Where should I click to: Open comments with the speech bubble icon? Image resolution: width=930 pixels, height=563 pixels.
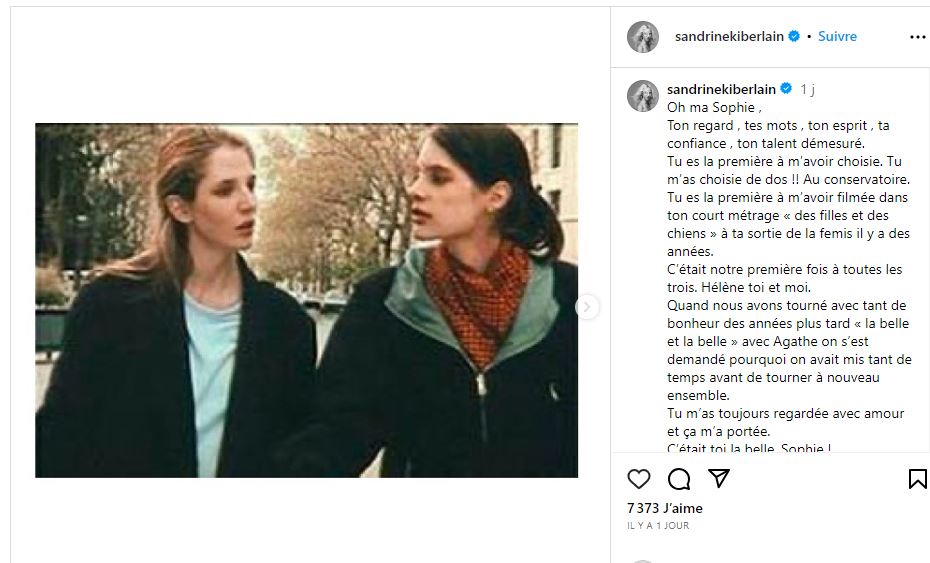coord(679,479)
